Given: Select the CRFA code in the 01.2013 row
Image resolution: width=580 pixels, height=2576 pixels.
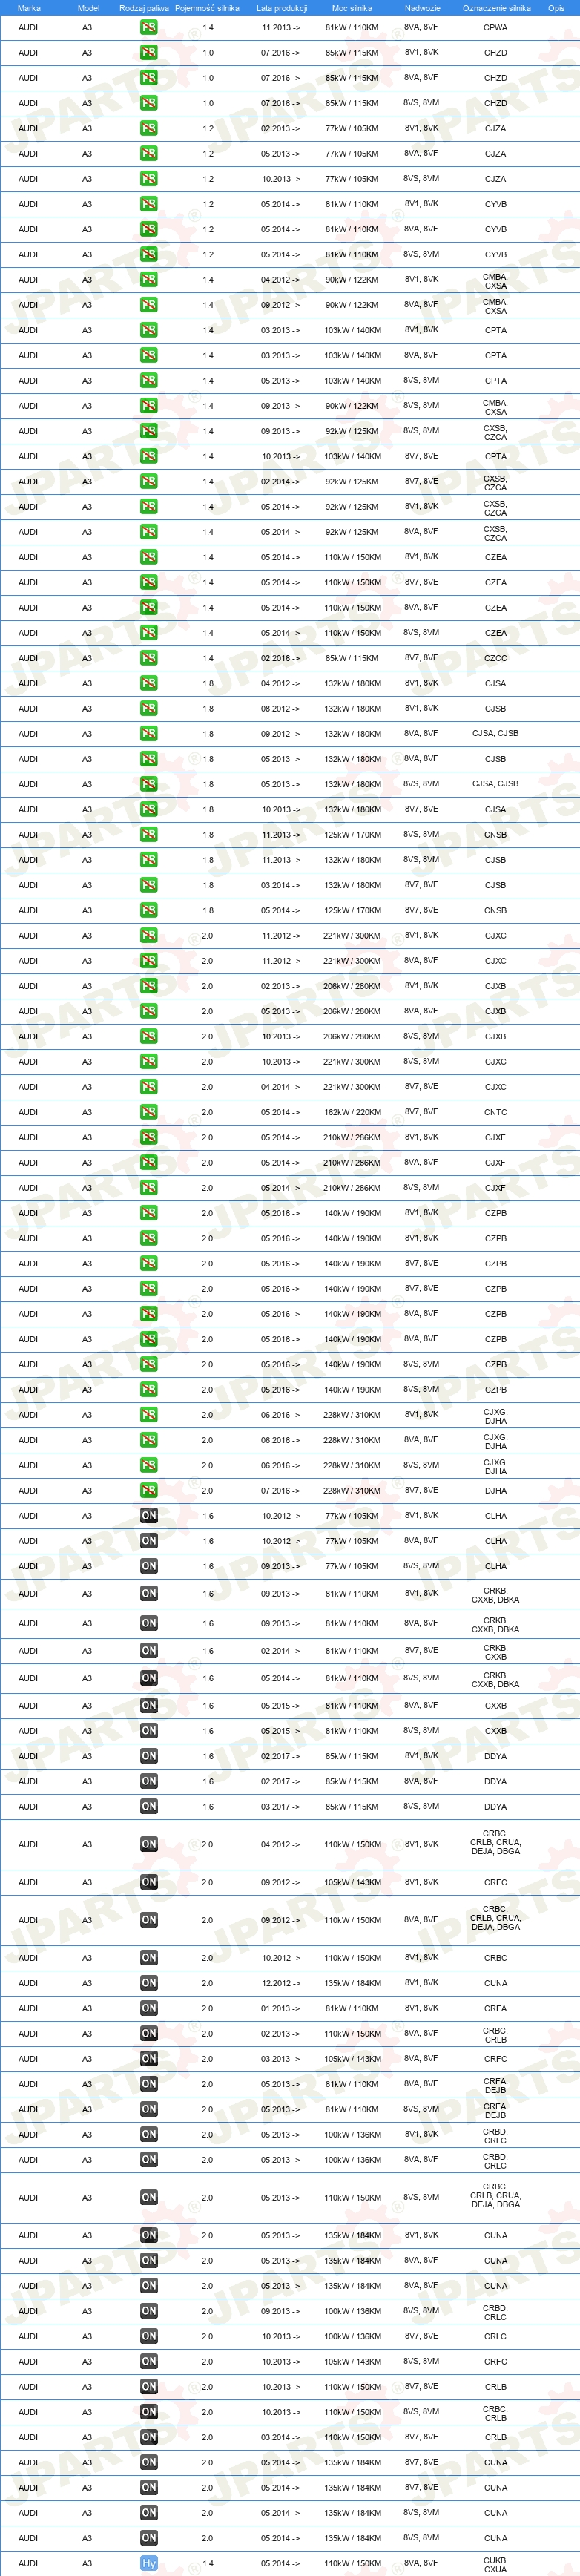Looking at the screenshot, I should (x=495, y=2008).
